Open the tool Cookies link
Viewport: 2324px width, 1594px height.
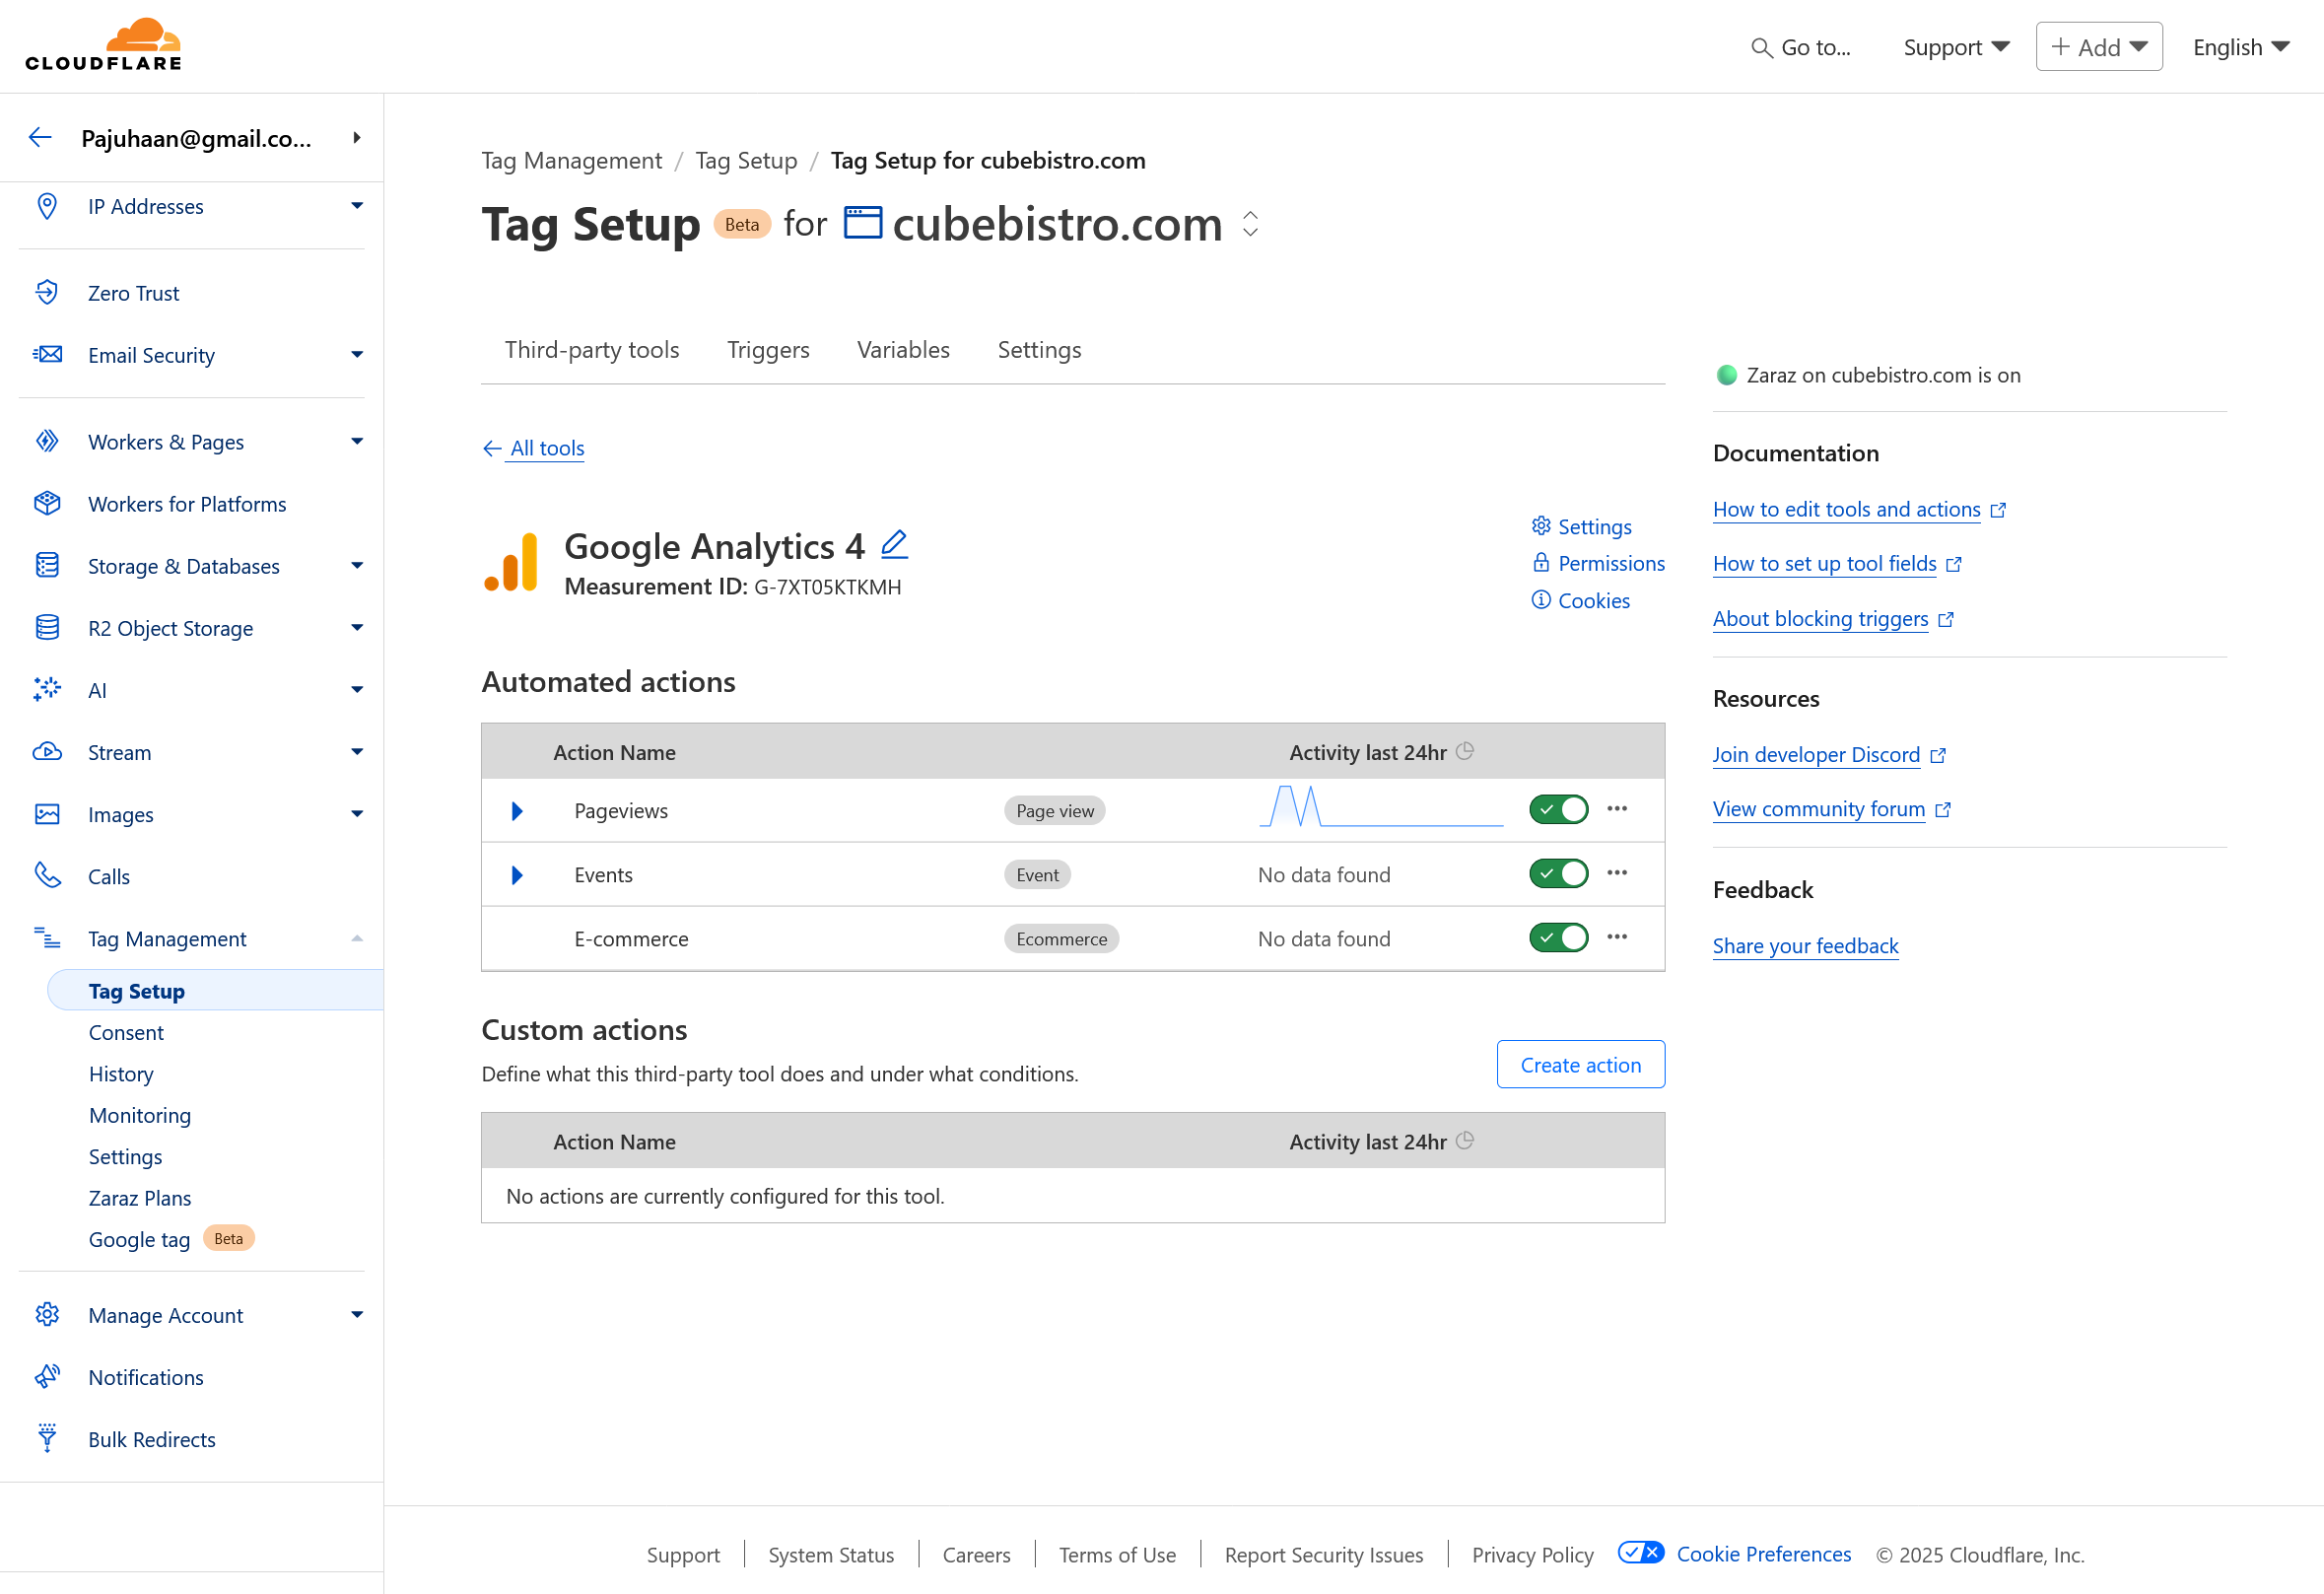click(1580, 600)
